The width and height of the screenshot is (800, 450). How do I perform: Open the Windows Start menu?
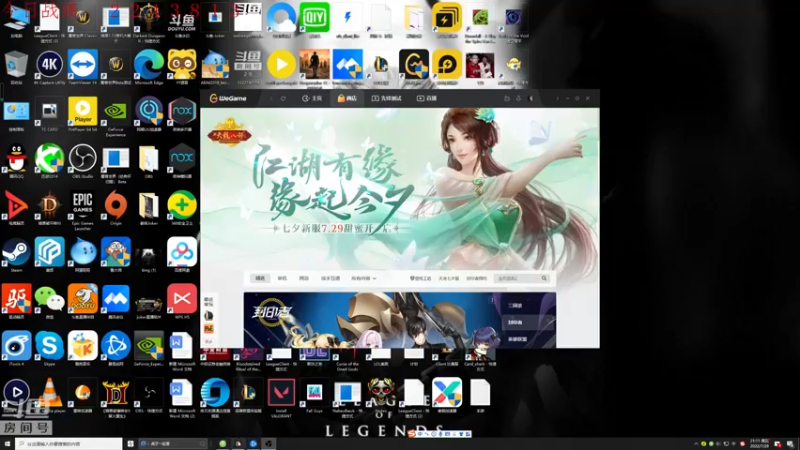pyautogui.click(x=7, y=444)
